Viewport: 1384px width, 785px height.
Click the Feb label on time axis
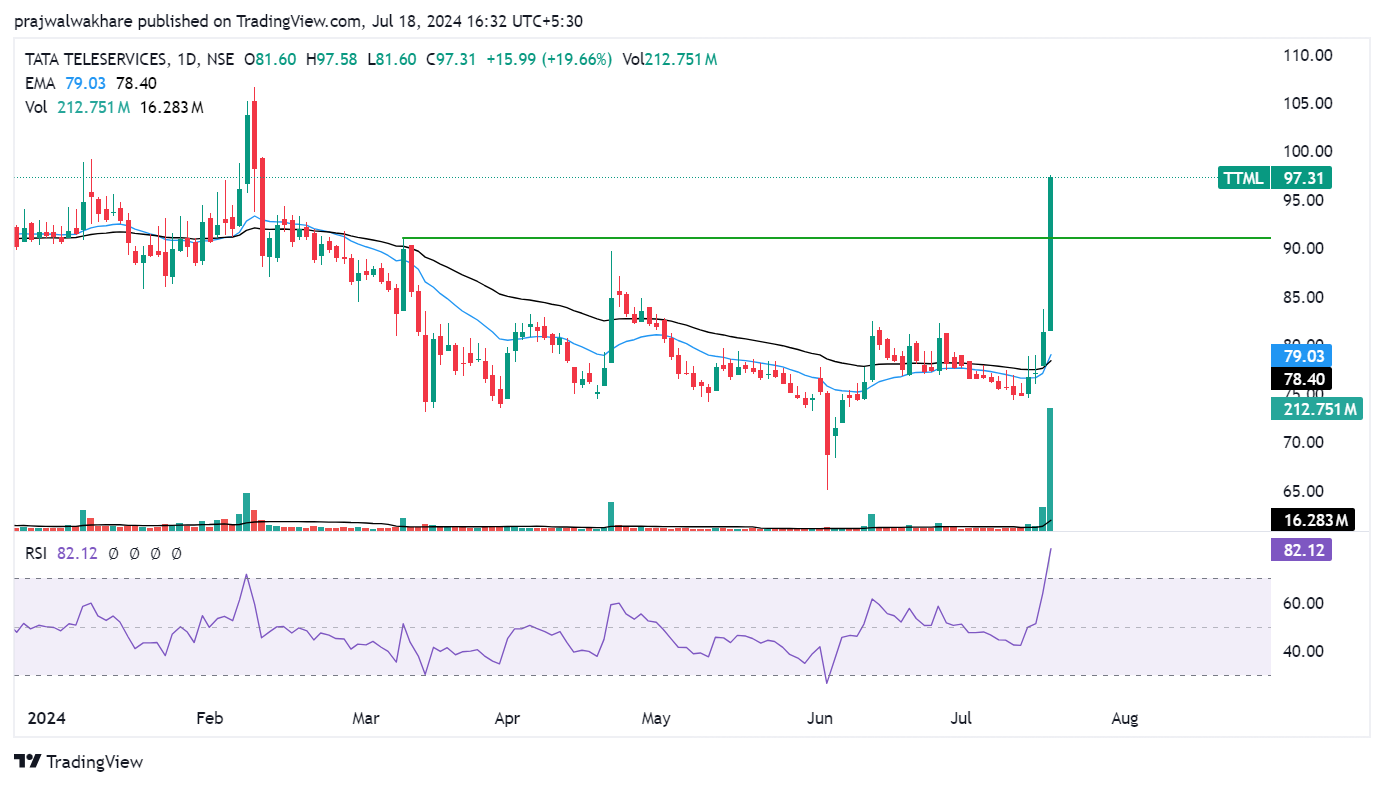point(209,718)
